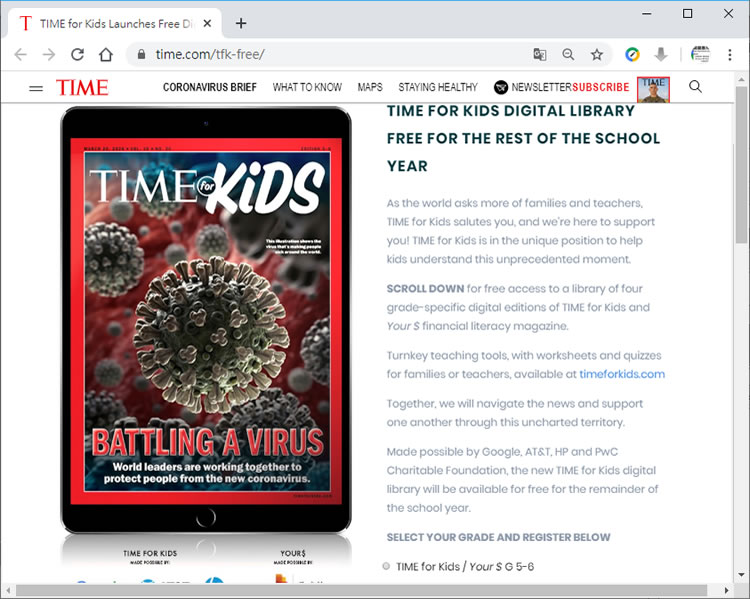
Task: Click 'SELECT YOUR GRADE AND REGISTER BELOW' heading
Action: pos(498,537)
